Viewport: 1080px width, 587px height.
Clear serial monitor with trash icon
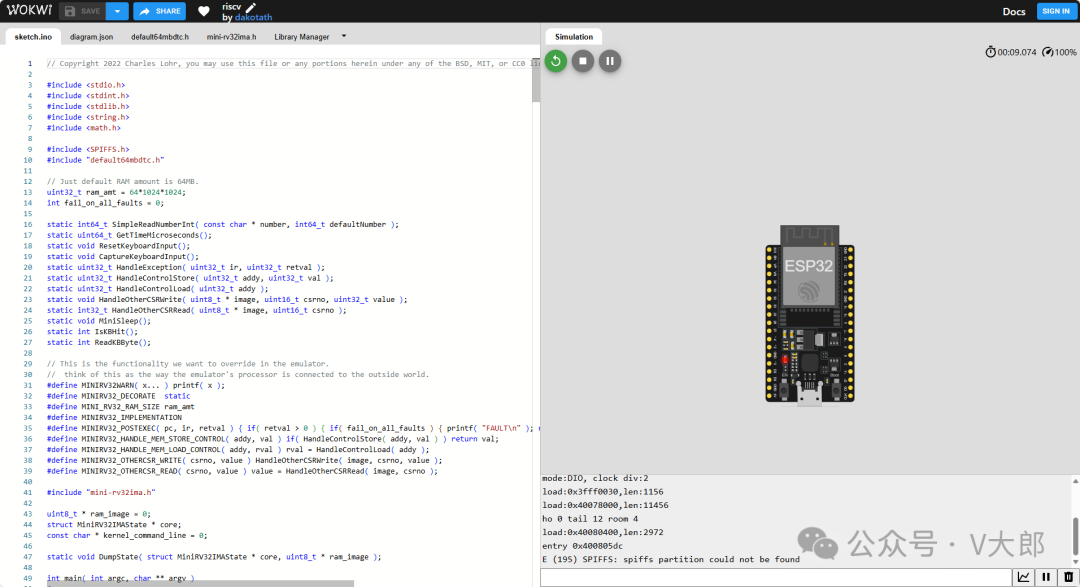coord(1068,577)
